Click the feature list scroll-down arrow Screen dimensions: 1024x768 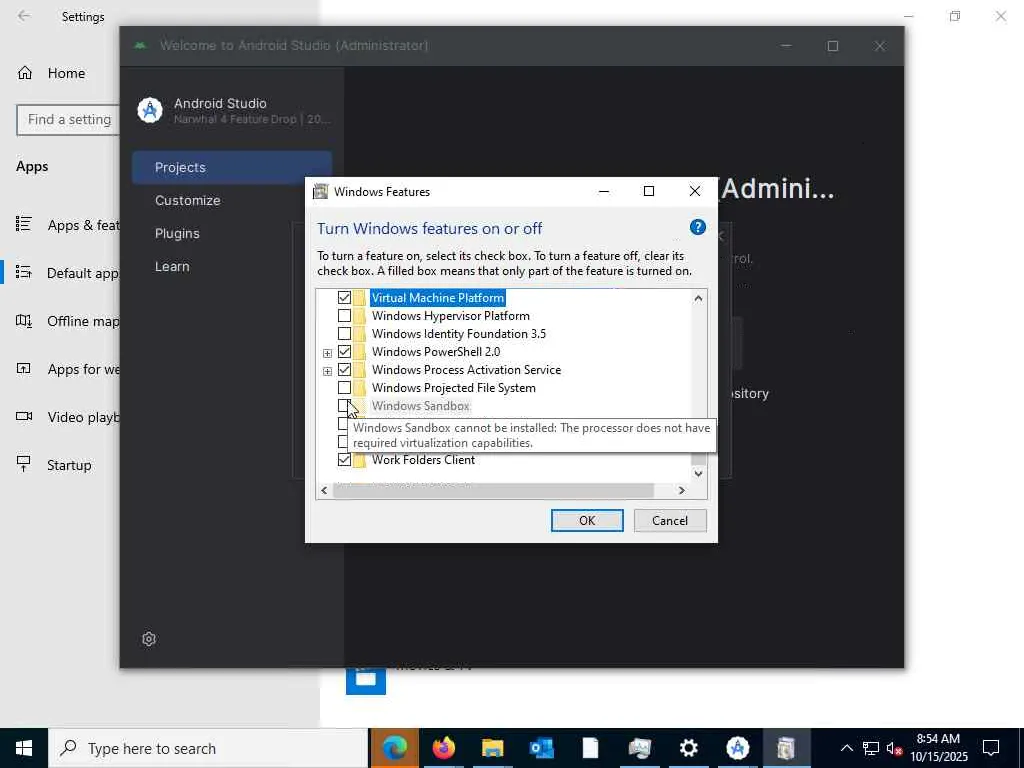click(x=698, y=473)
